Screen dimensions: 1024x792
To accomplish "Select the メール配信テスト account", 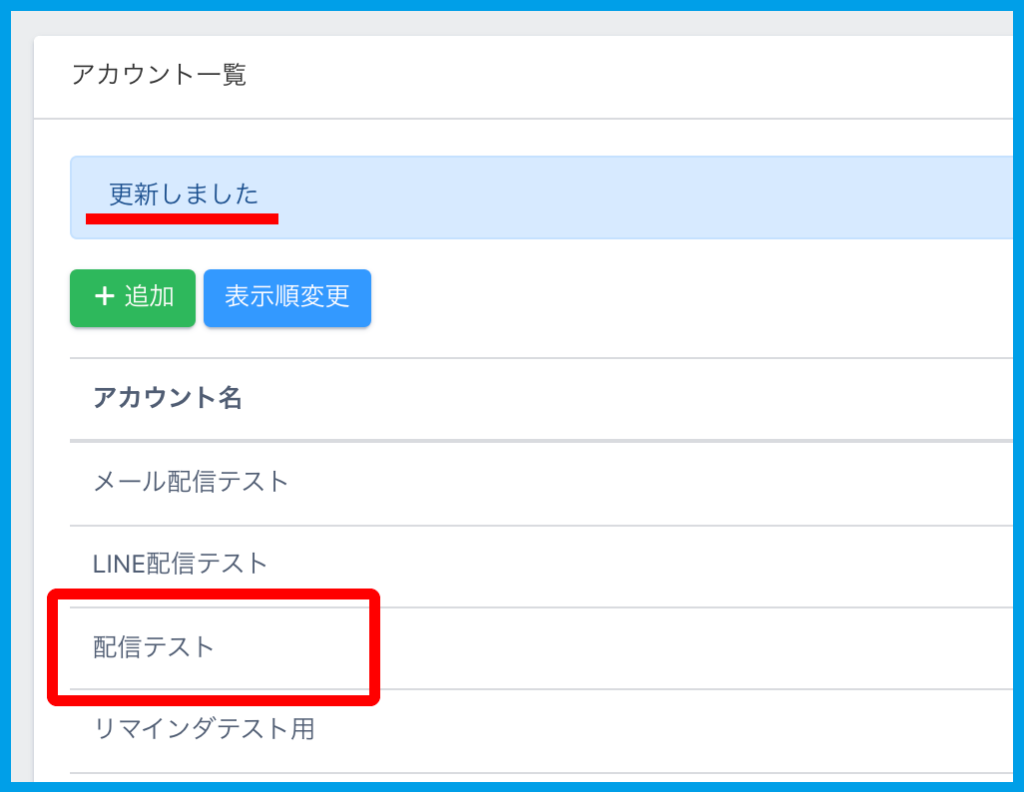I will (190, 482).
